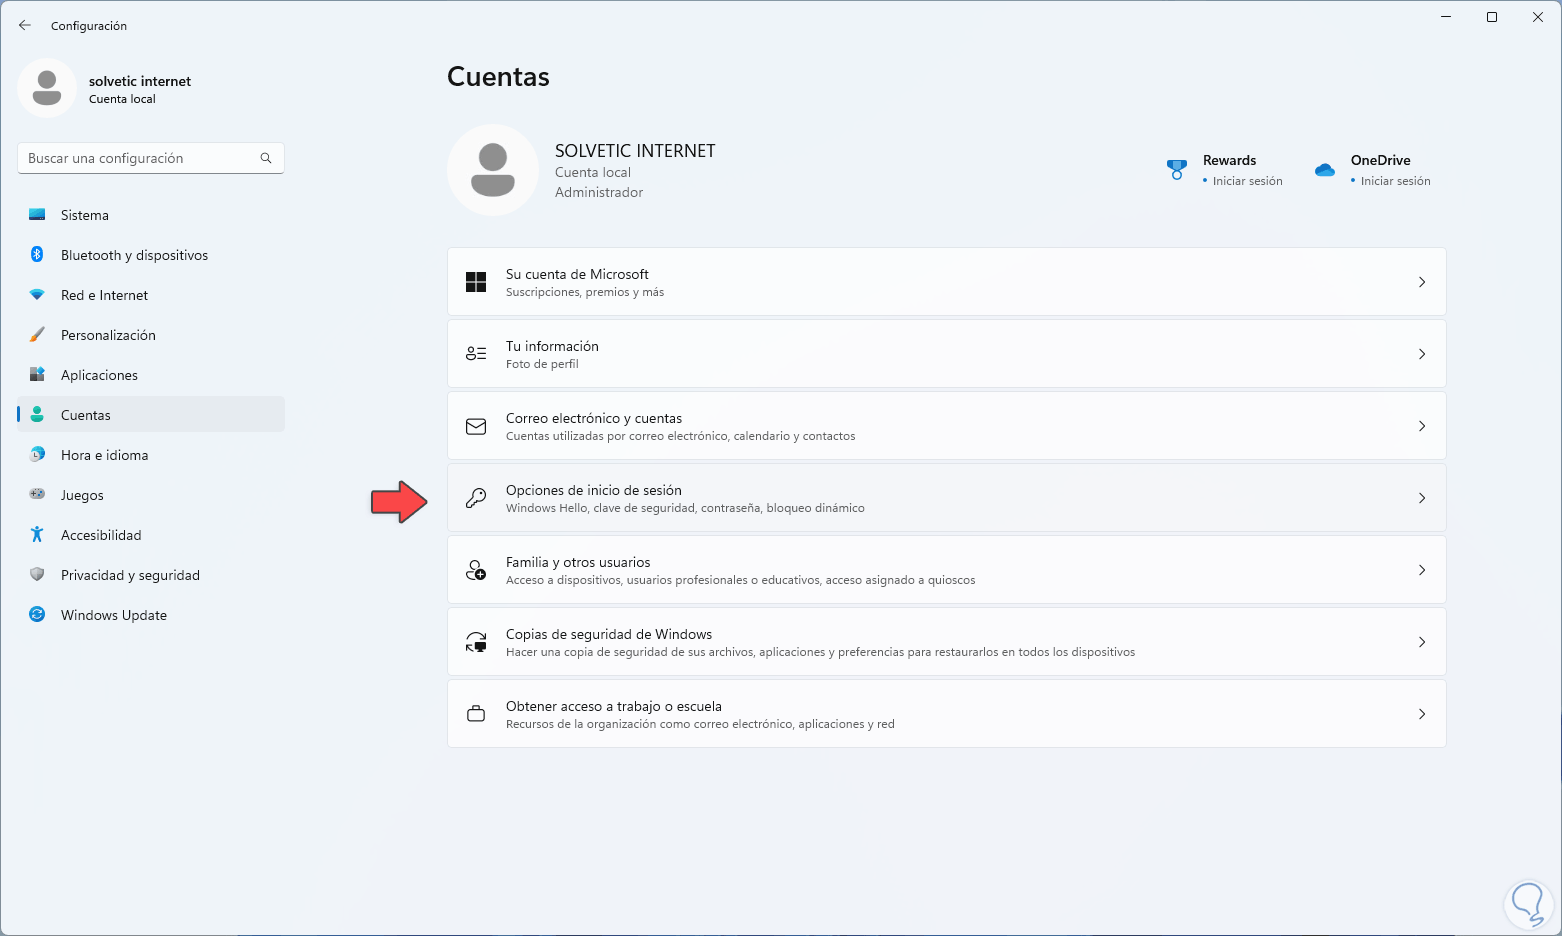Click the Privacidad y seguridad shield icon

[x=37, y=575]
